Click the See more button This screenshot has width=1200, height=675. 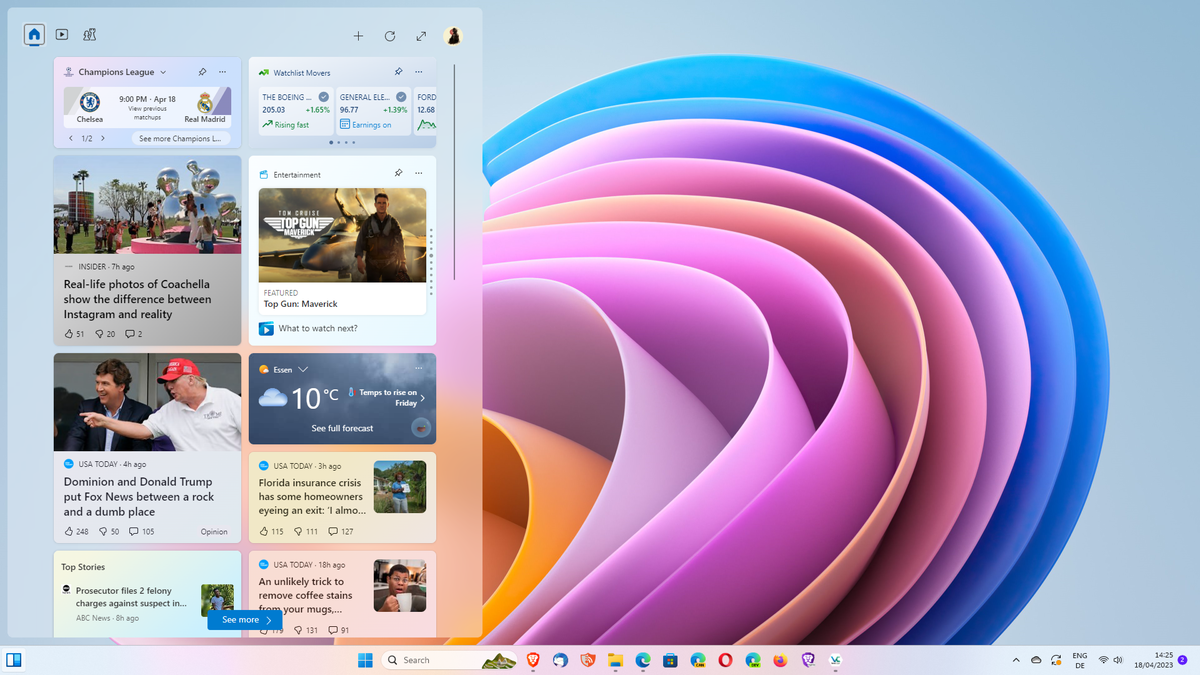(x=245, y=620)
